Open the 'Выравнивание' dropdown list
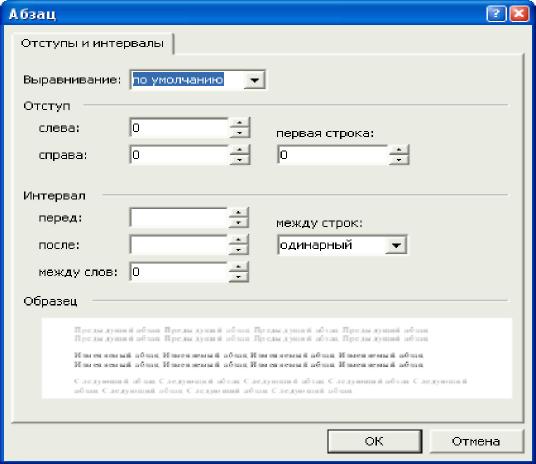The height and width of the screenshot is (464, 536). (254, 80)
